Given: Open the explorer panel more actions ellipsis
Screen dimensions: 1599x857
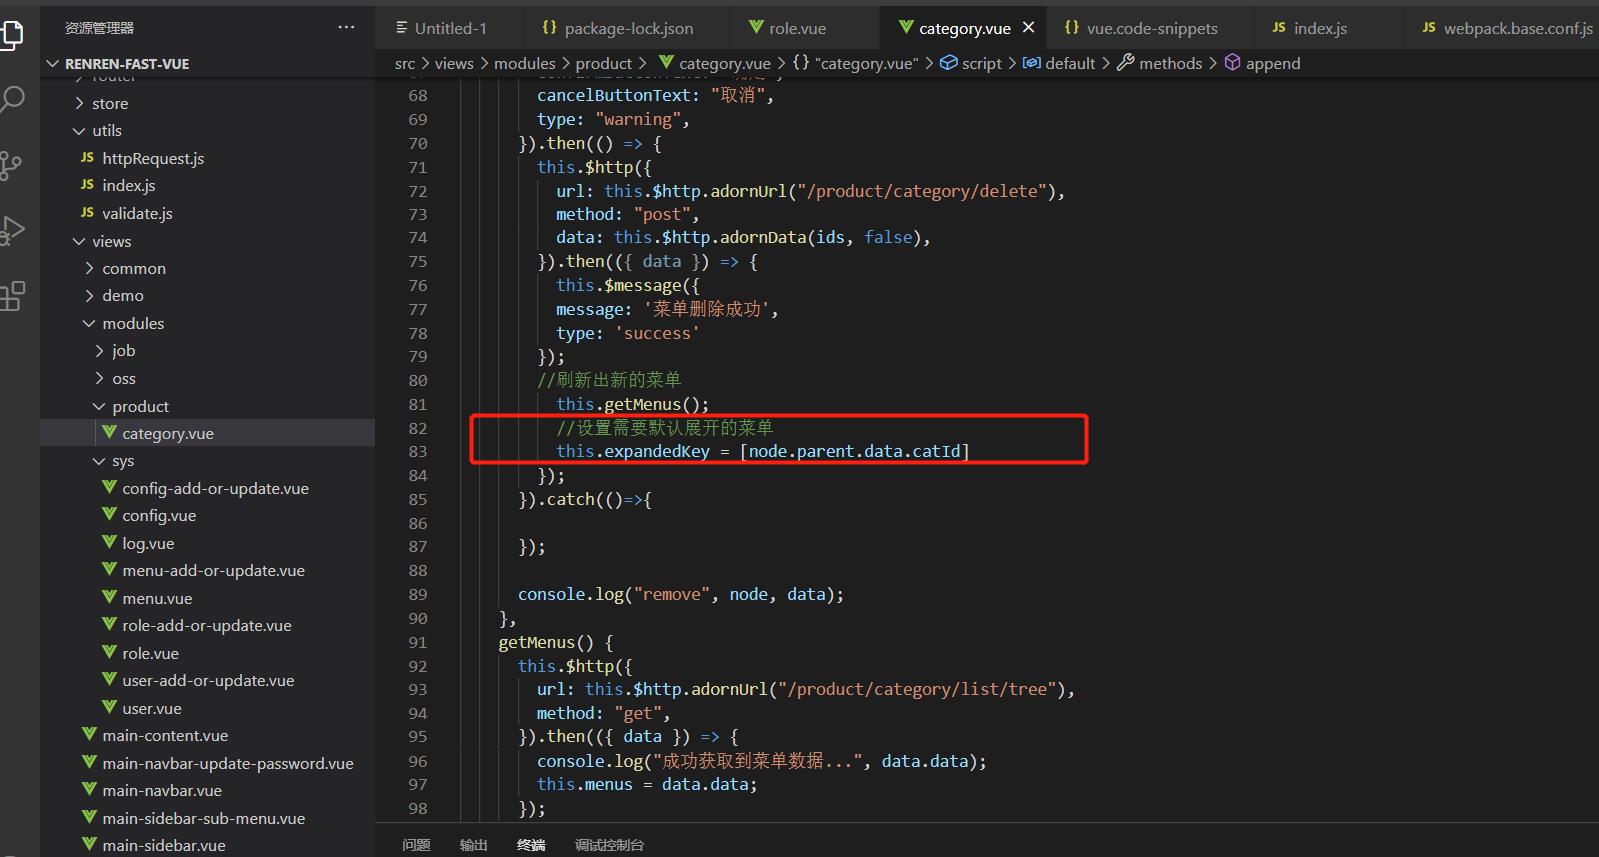Looking at the screenshot, I should 346,28.
